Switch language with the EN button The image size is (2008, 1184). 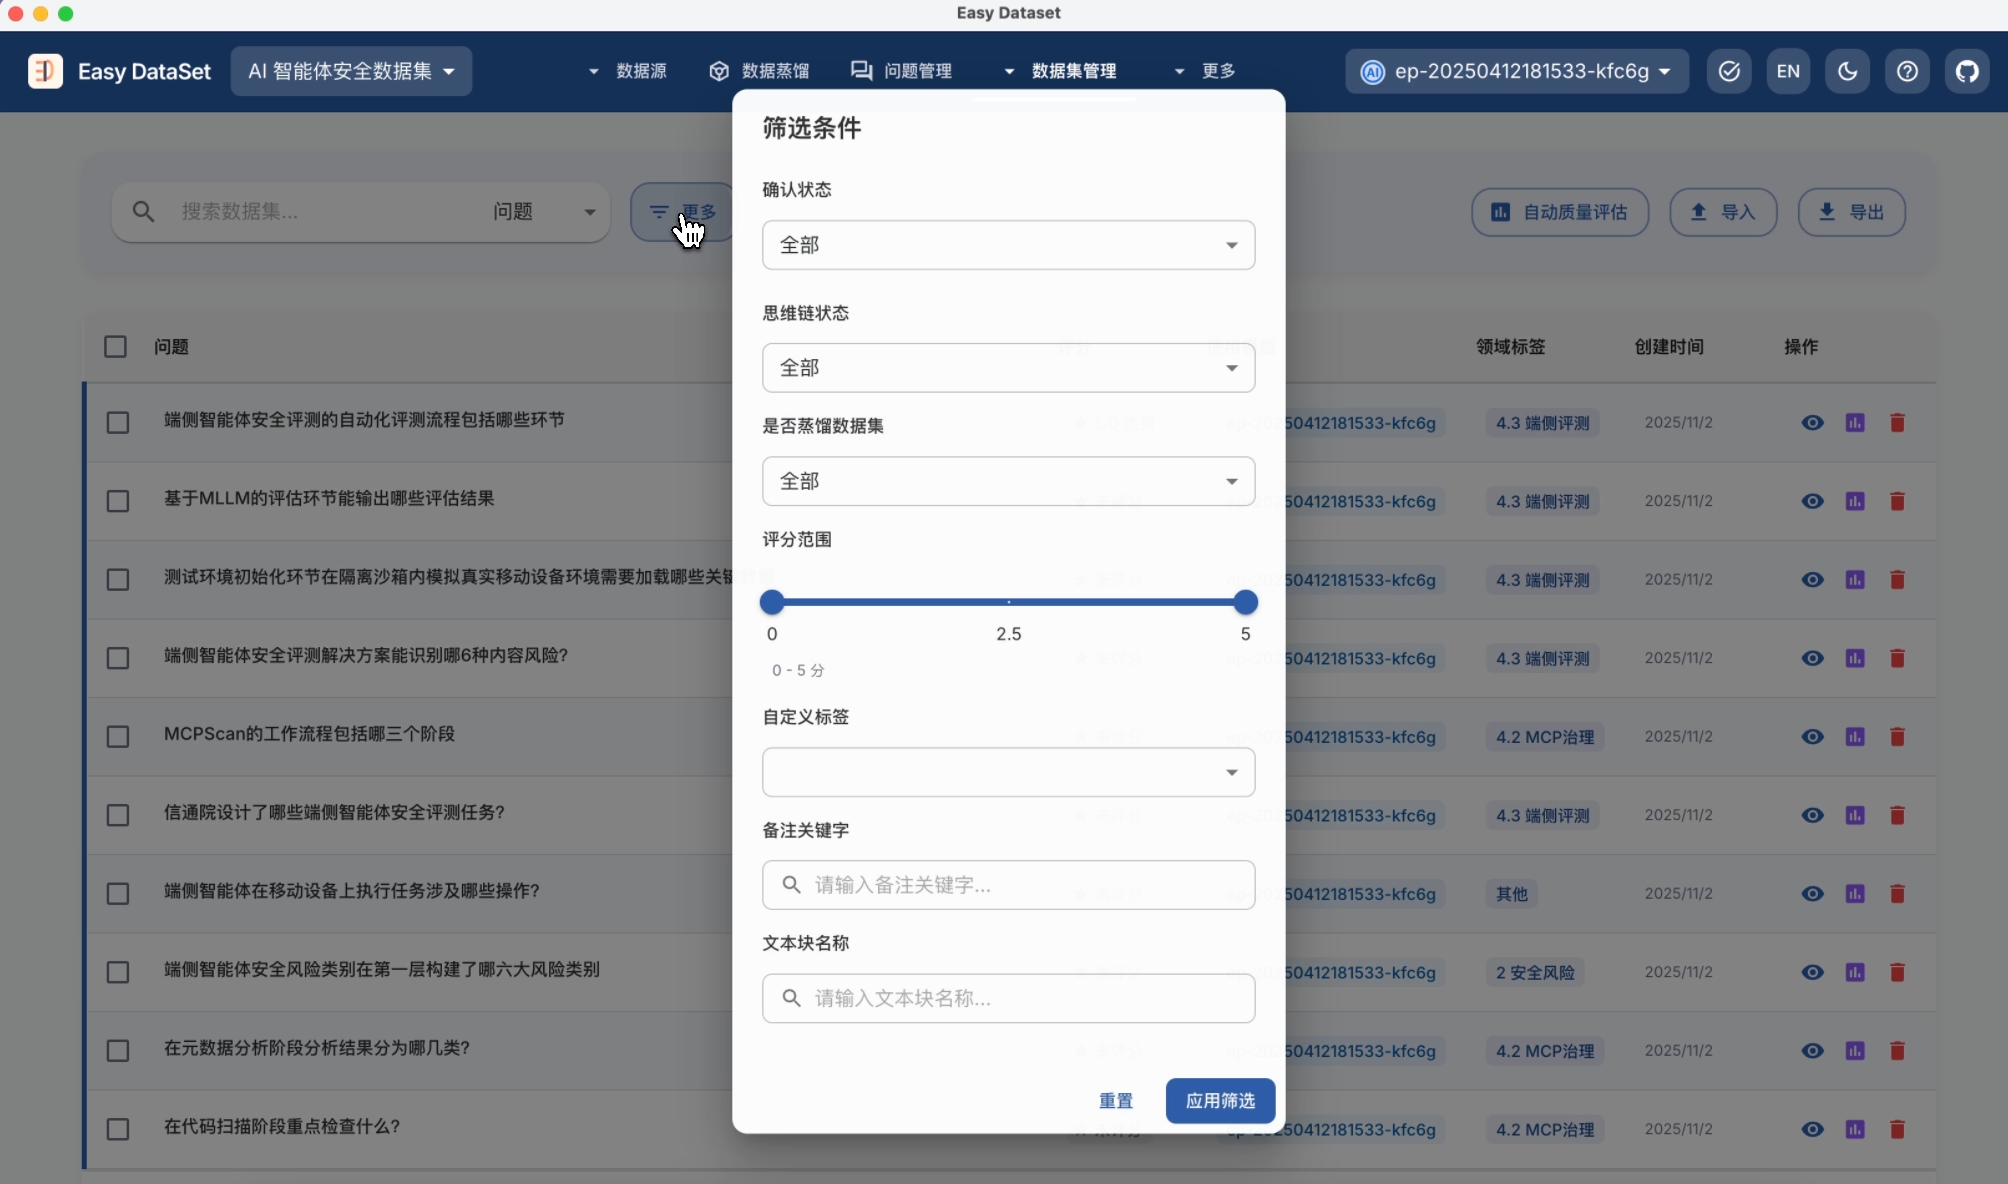click(1788, 71)
